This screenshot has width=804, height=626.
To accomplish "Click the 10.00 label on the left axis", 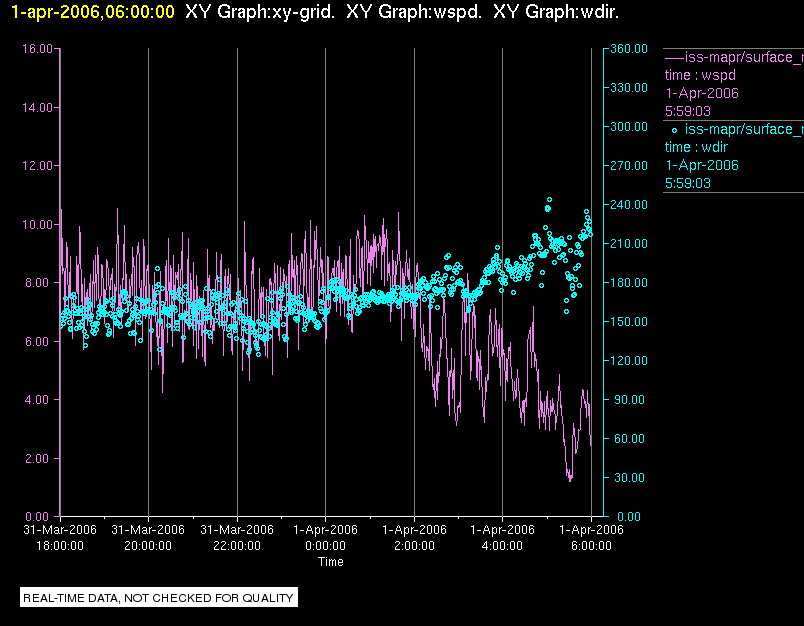I will 37,225.
